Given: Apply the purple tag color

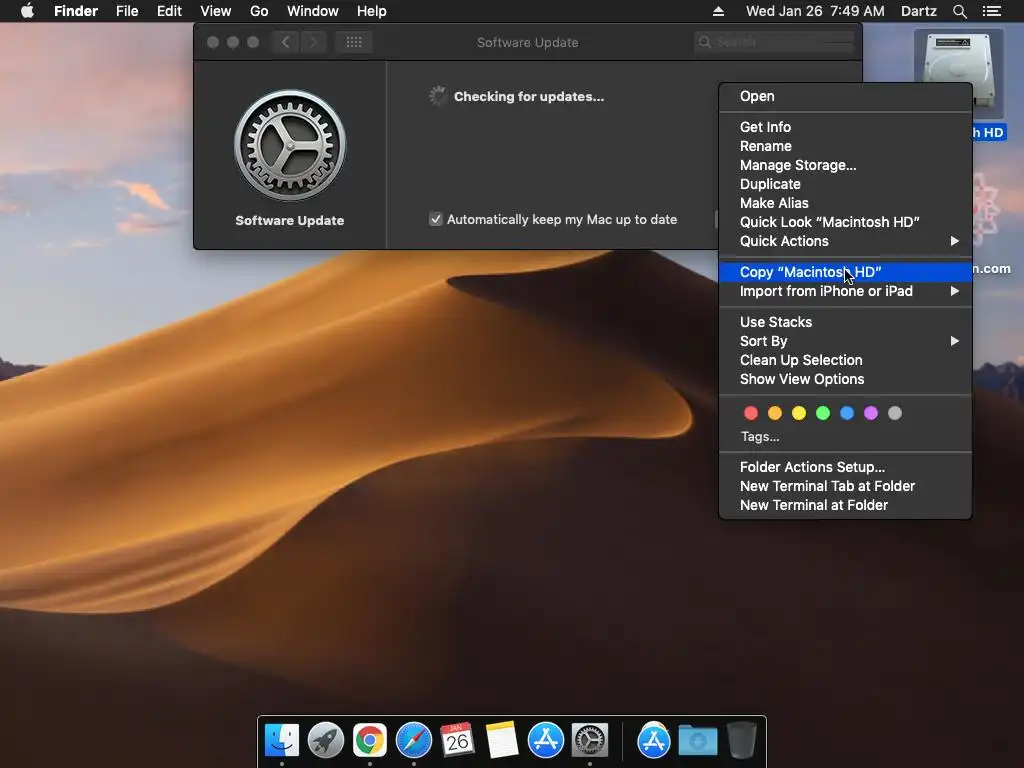Looking at the screenshot, I should coord(871,413).
